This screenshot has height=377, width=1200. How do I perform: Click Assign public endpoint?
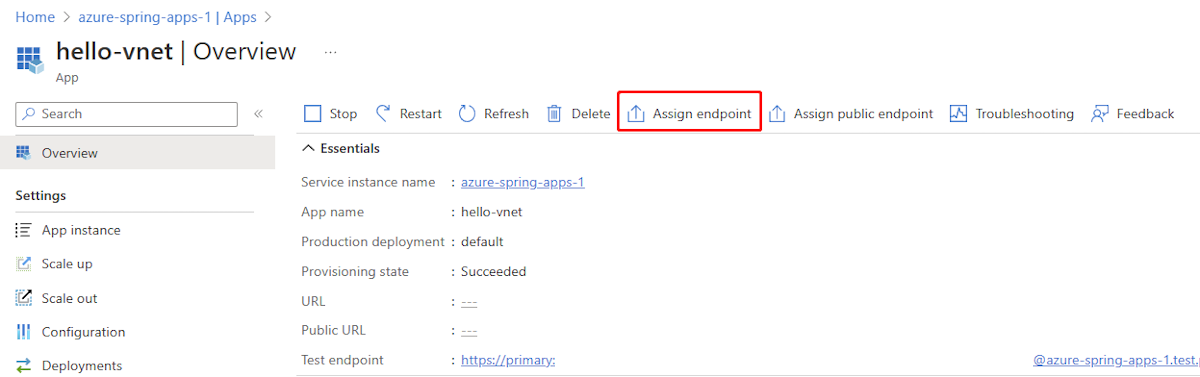point(851,114)
